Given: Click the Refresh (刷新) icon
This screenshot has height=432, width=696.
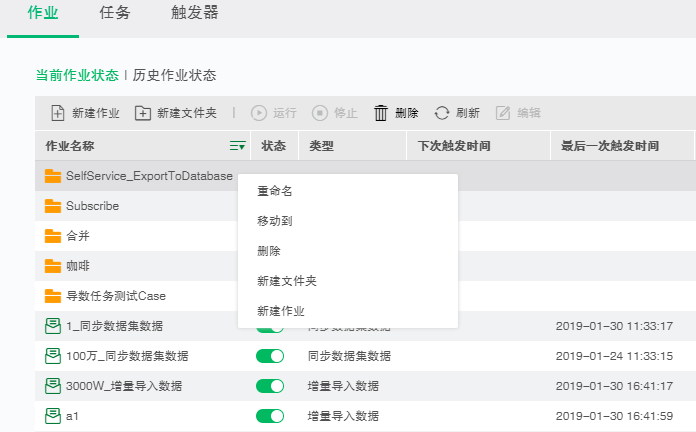Looking at the screenshot, I should 442,114.
